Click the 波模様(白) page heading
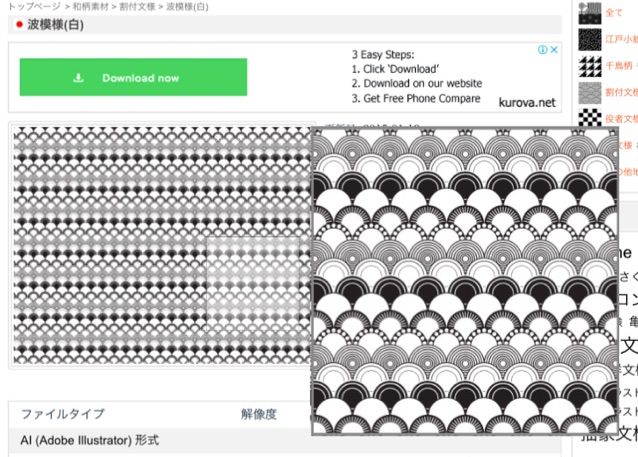This screenshot has height=457, width=638. [x=56, y=25]
